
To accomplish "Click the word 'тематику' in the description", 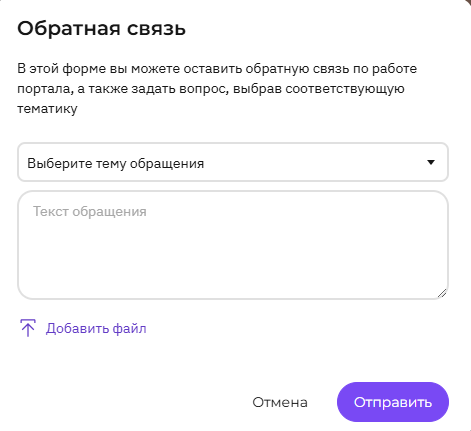I will [47, 109].
